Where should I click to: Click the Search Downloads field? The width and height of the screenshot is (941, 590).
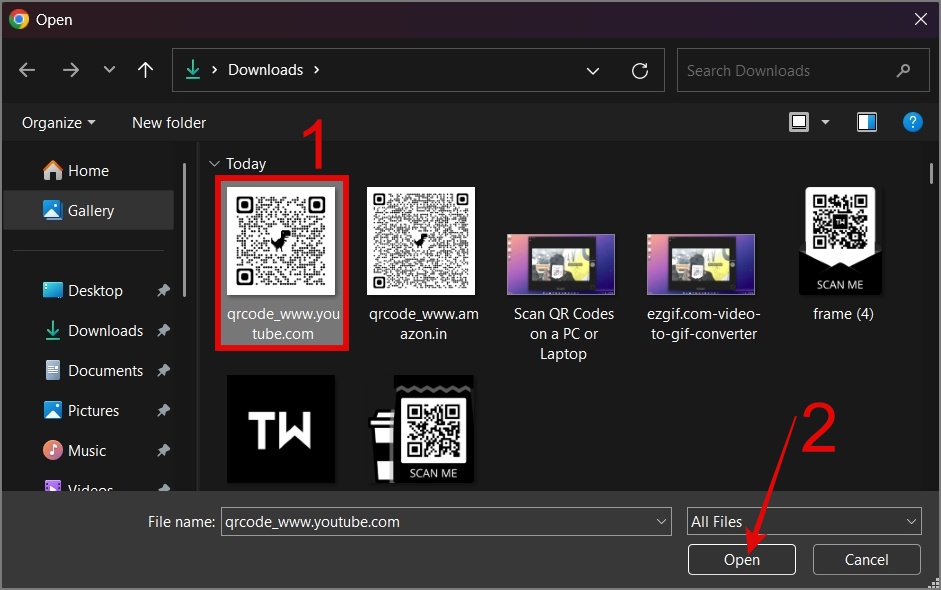coord(785,71)
